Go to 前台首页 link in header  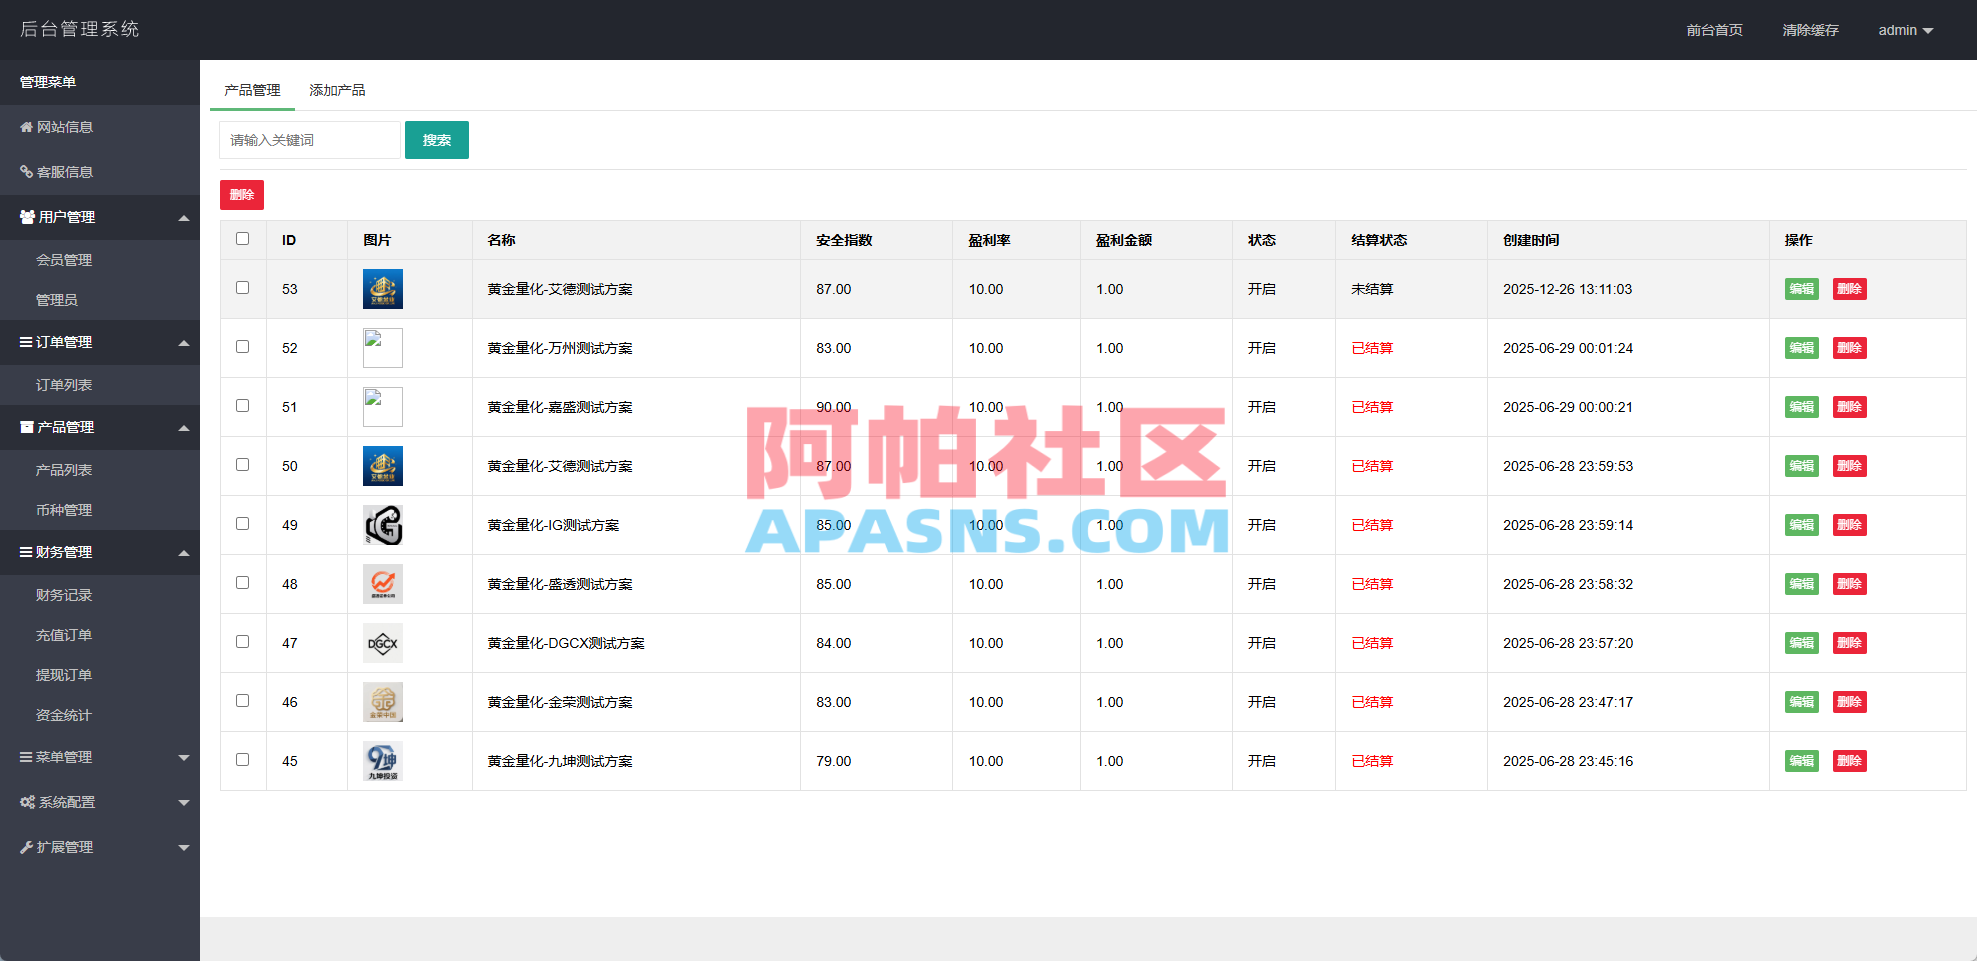click(x=1714, y=30)
